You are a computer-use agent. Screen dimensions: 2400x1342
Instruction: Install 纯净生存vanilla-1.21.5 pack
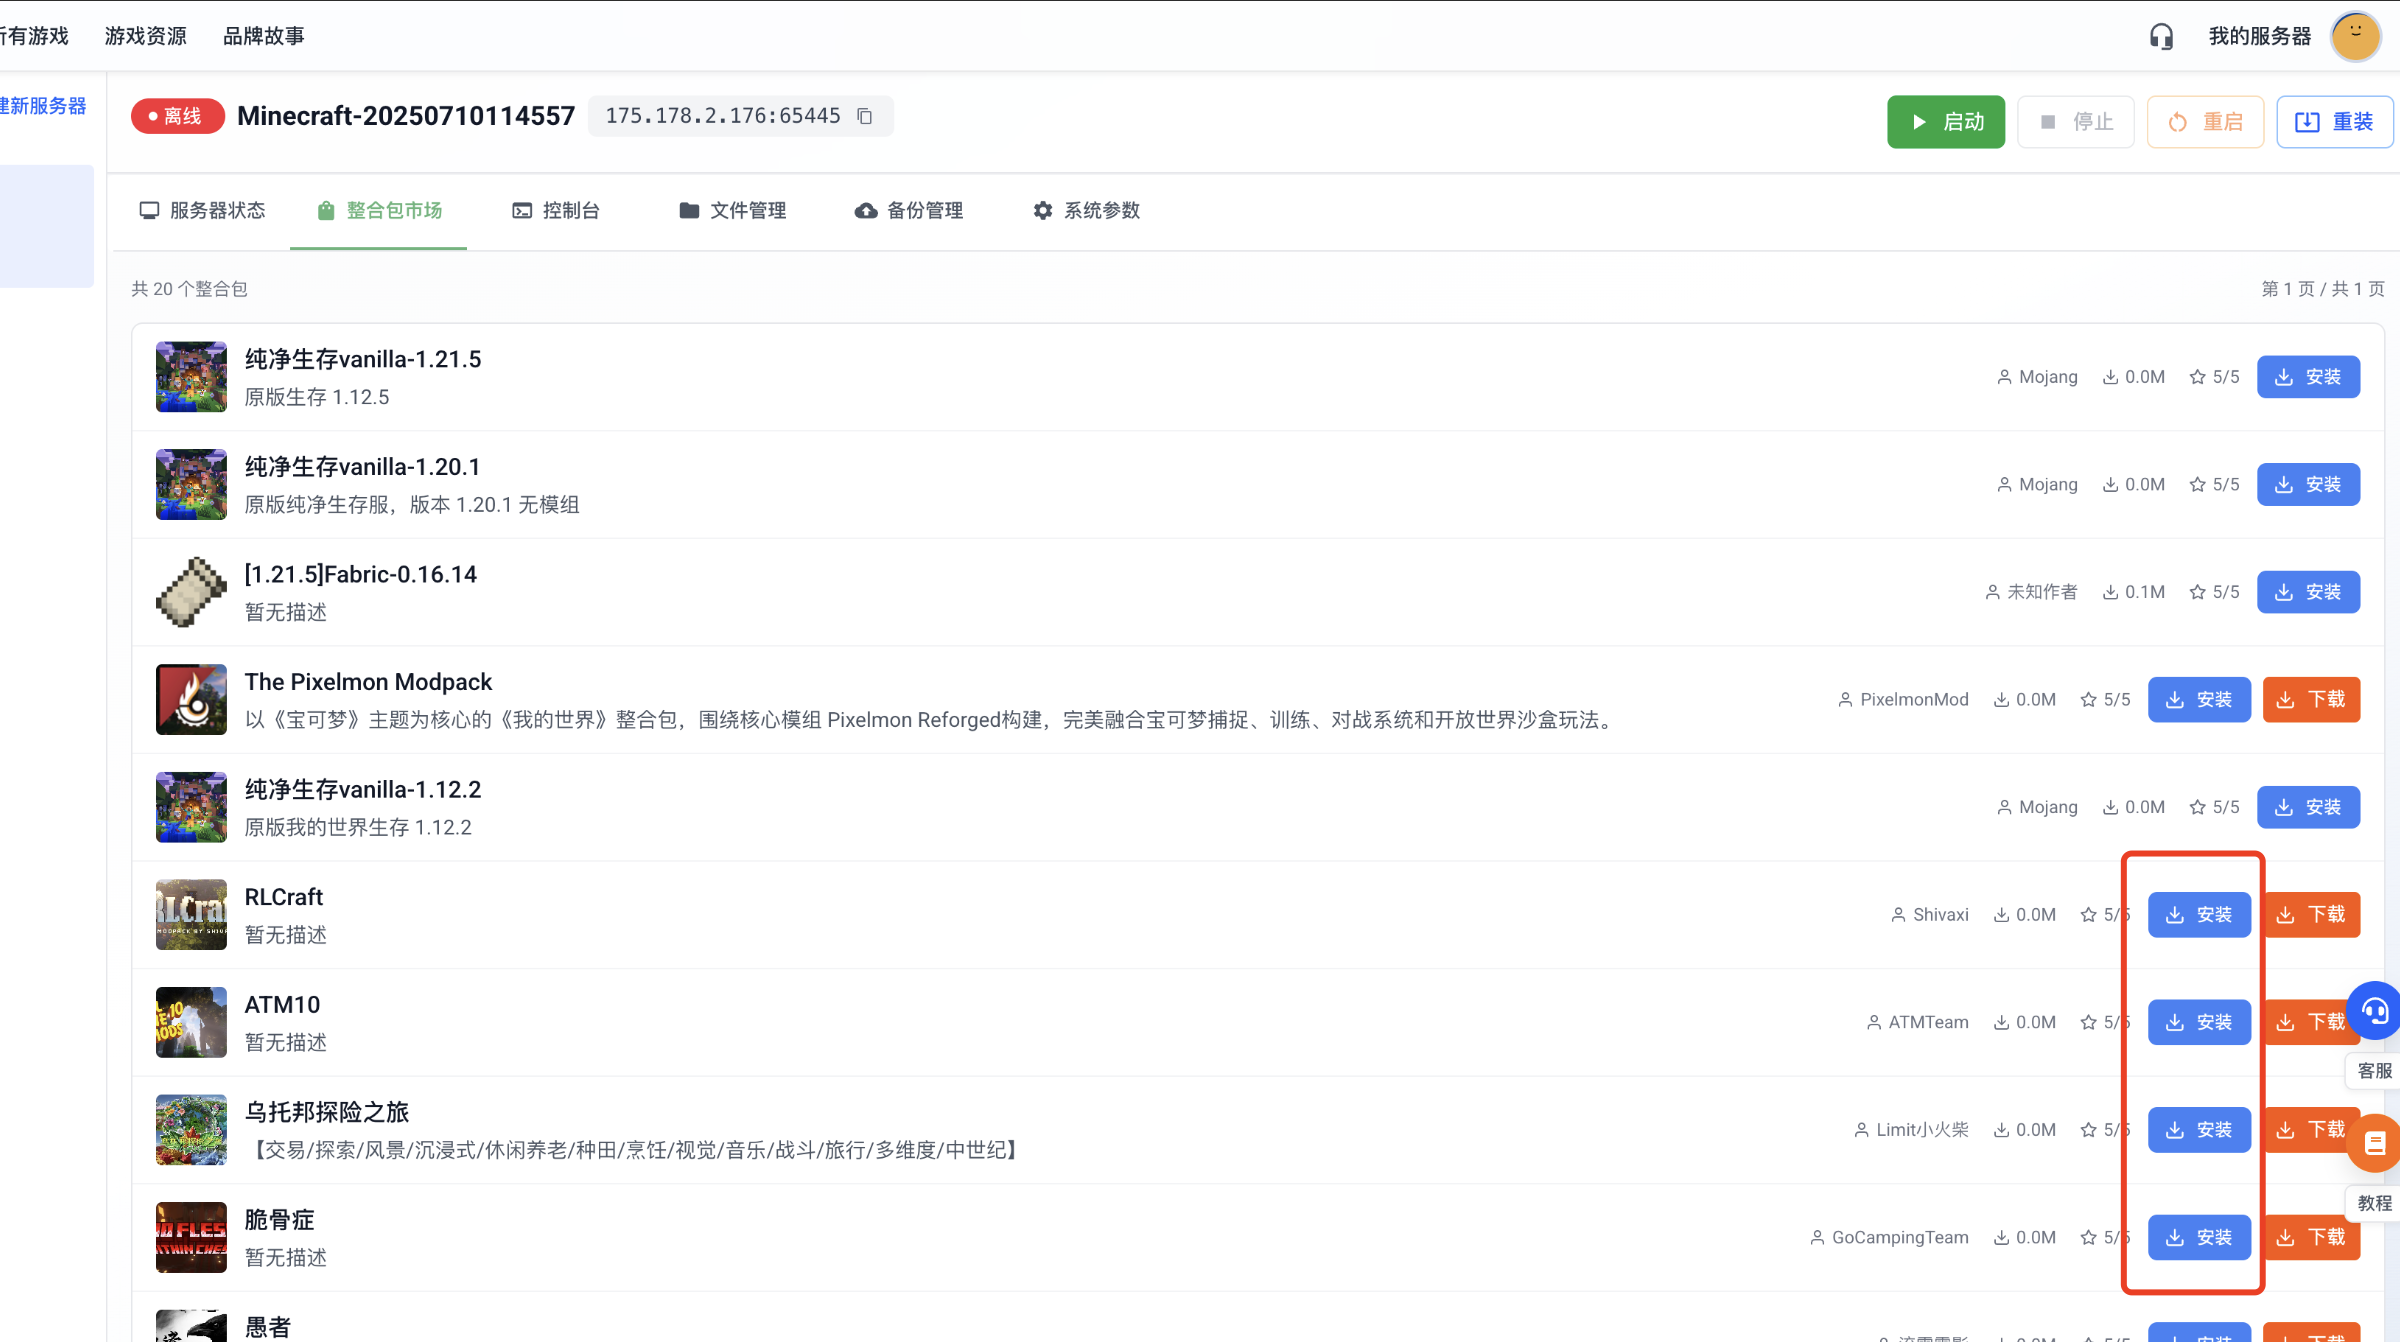coord(2308,377)
